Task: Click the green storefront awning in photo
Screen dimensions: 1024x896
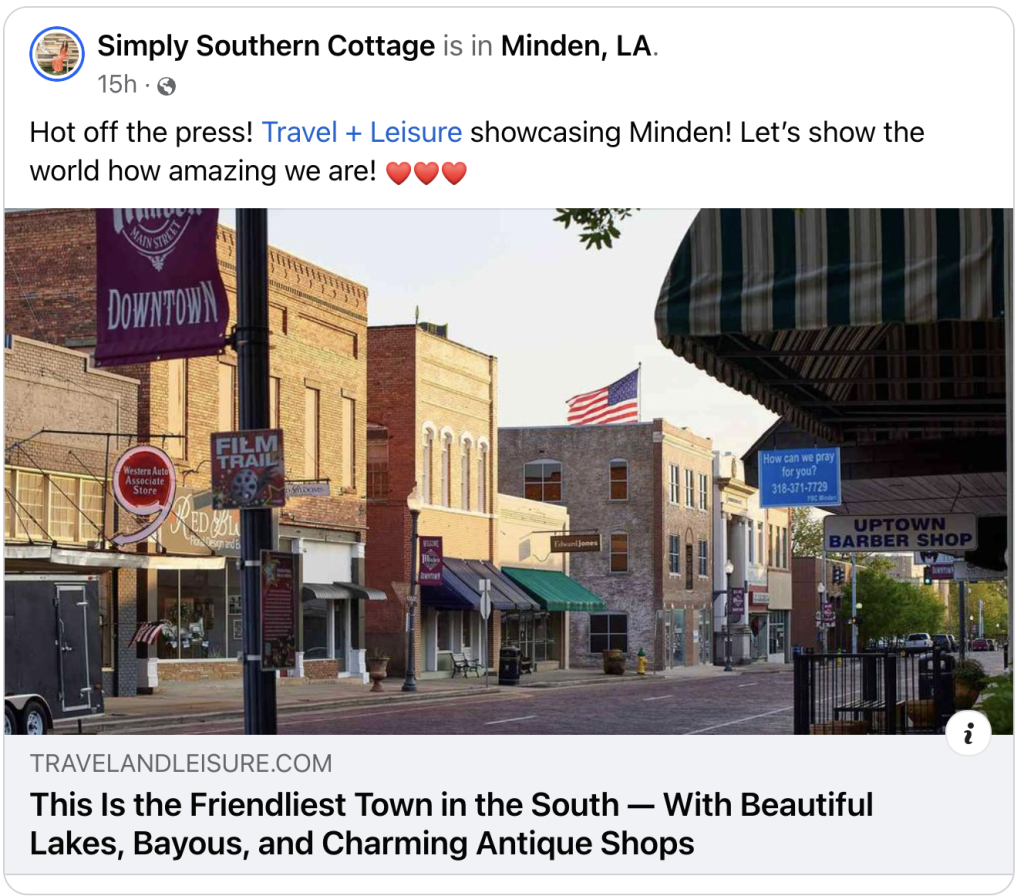Action: pyautogui.click(x=553, y=589)
